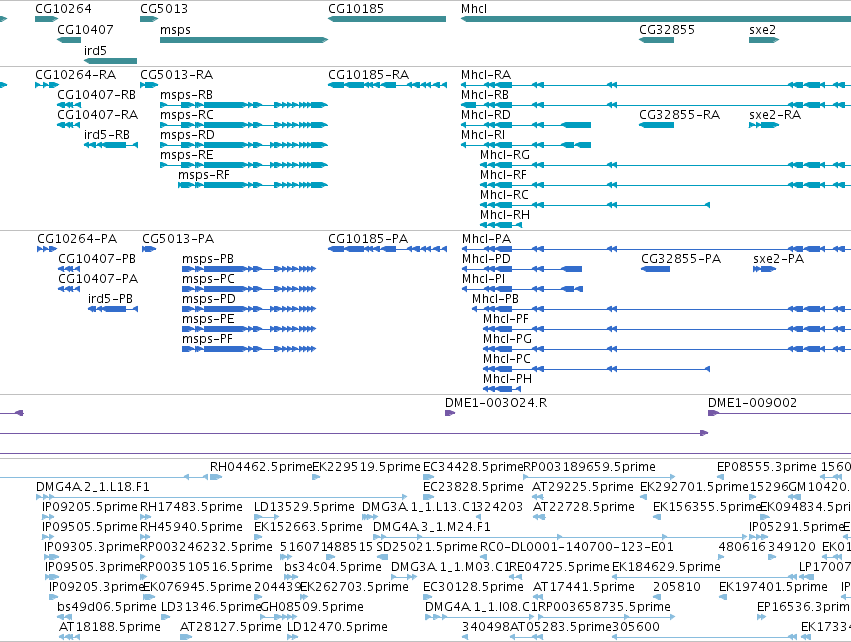Select EST RH04462.5prime
Viewport: 851px width, 642px height.
click(216, 477)
